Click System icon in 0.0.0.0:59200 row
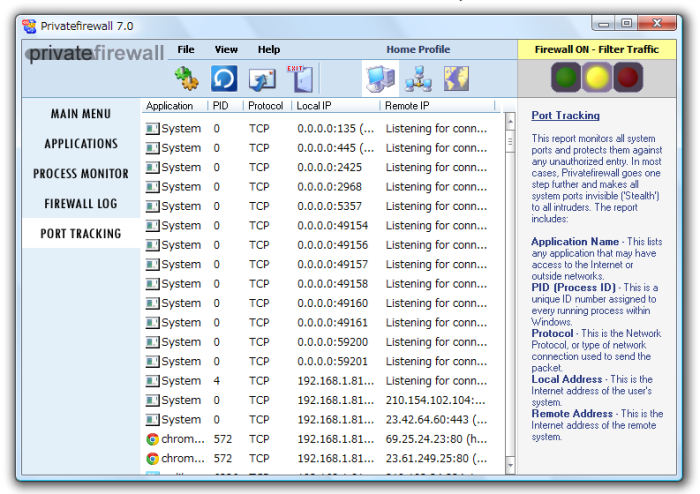This screenshot has height=494, width=700. click(152, 342)
